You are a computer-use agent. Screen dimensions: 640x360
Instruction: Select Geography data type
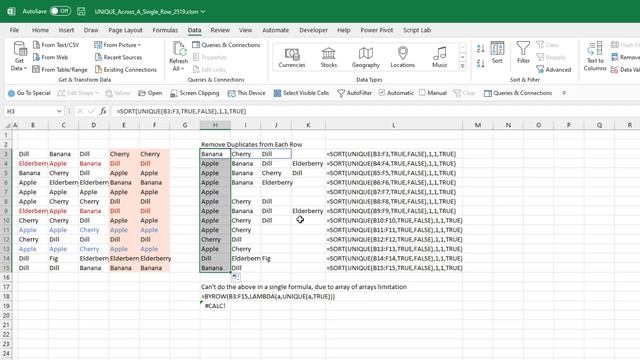pos(366,57)
